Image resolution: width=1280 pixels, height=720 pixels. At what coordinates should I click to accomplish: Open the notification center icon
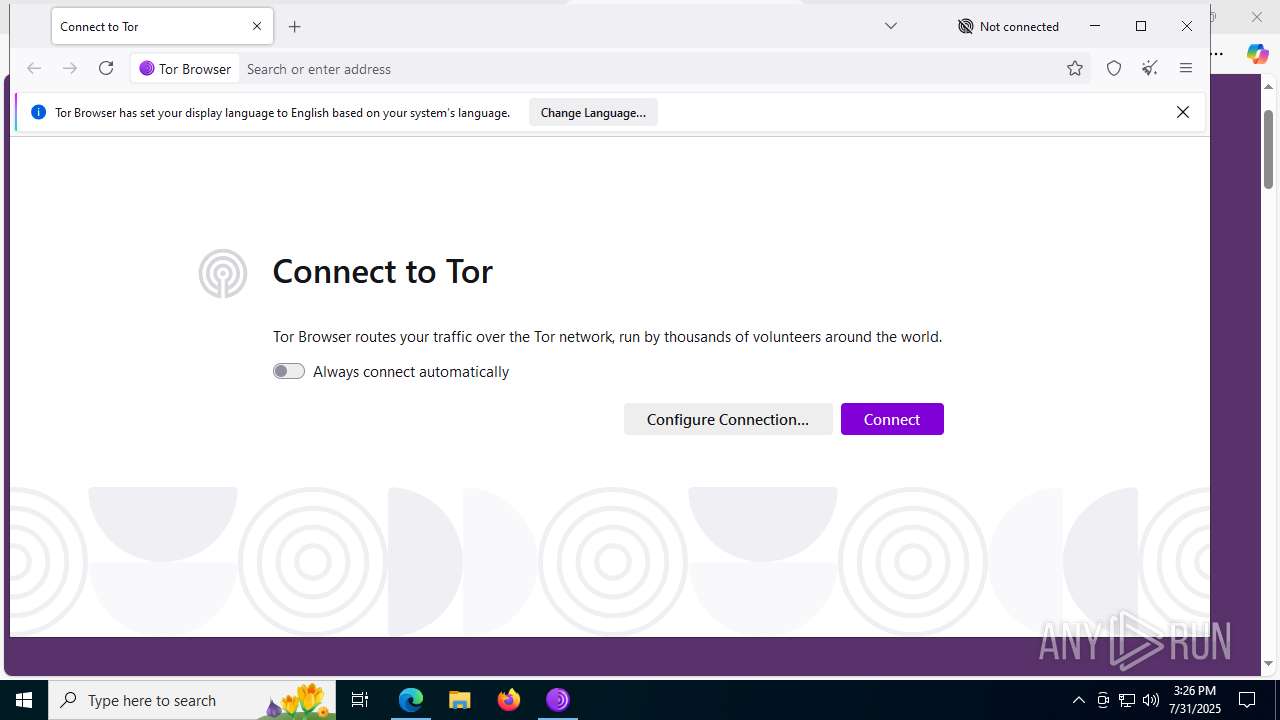(x=1247, y=700)
